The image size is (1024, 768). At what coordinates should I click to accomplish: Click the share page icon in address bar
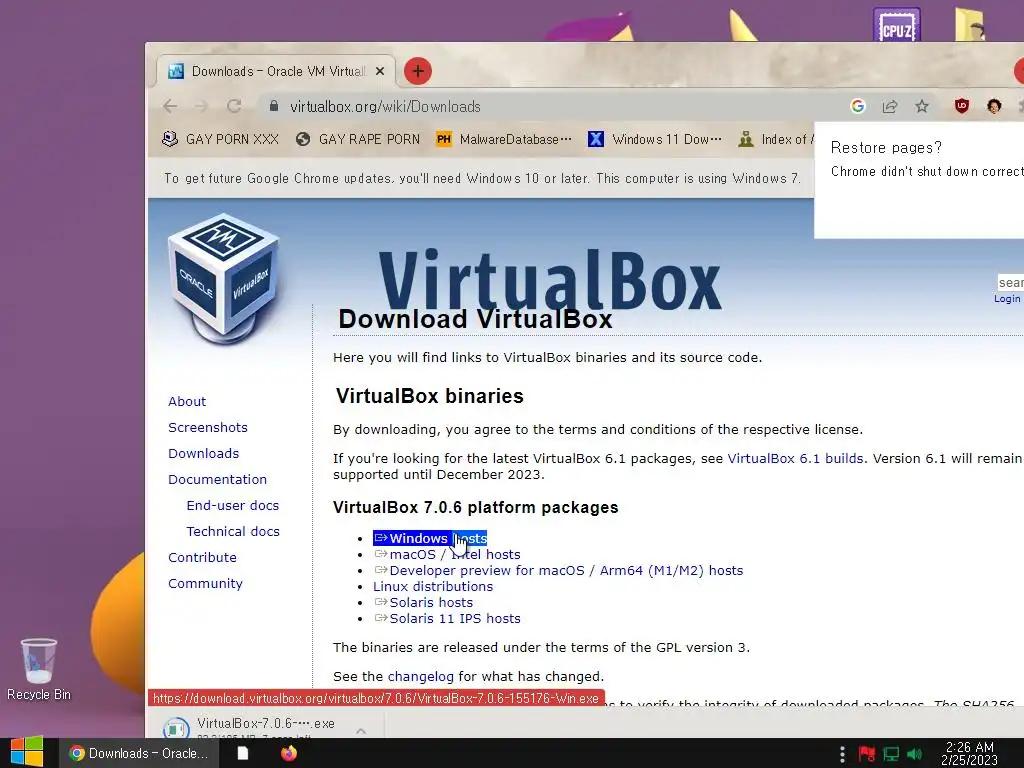(889, 106)
